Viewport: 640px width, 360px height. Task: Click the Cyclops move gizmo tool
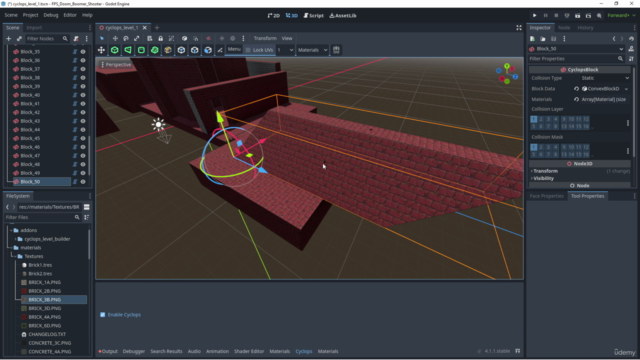101,50
